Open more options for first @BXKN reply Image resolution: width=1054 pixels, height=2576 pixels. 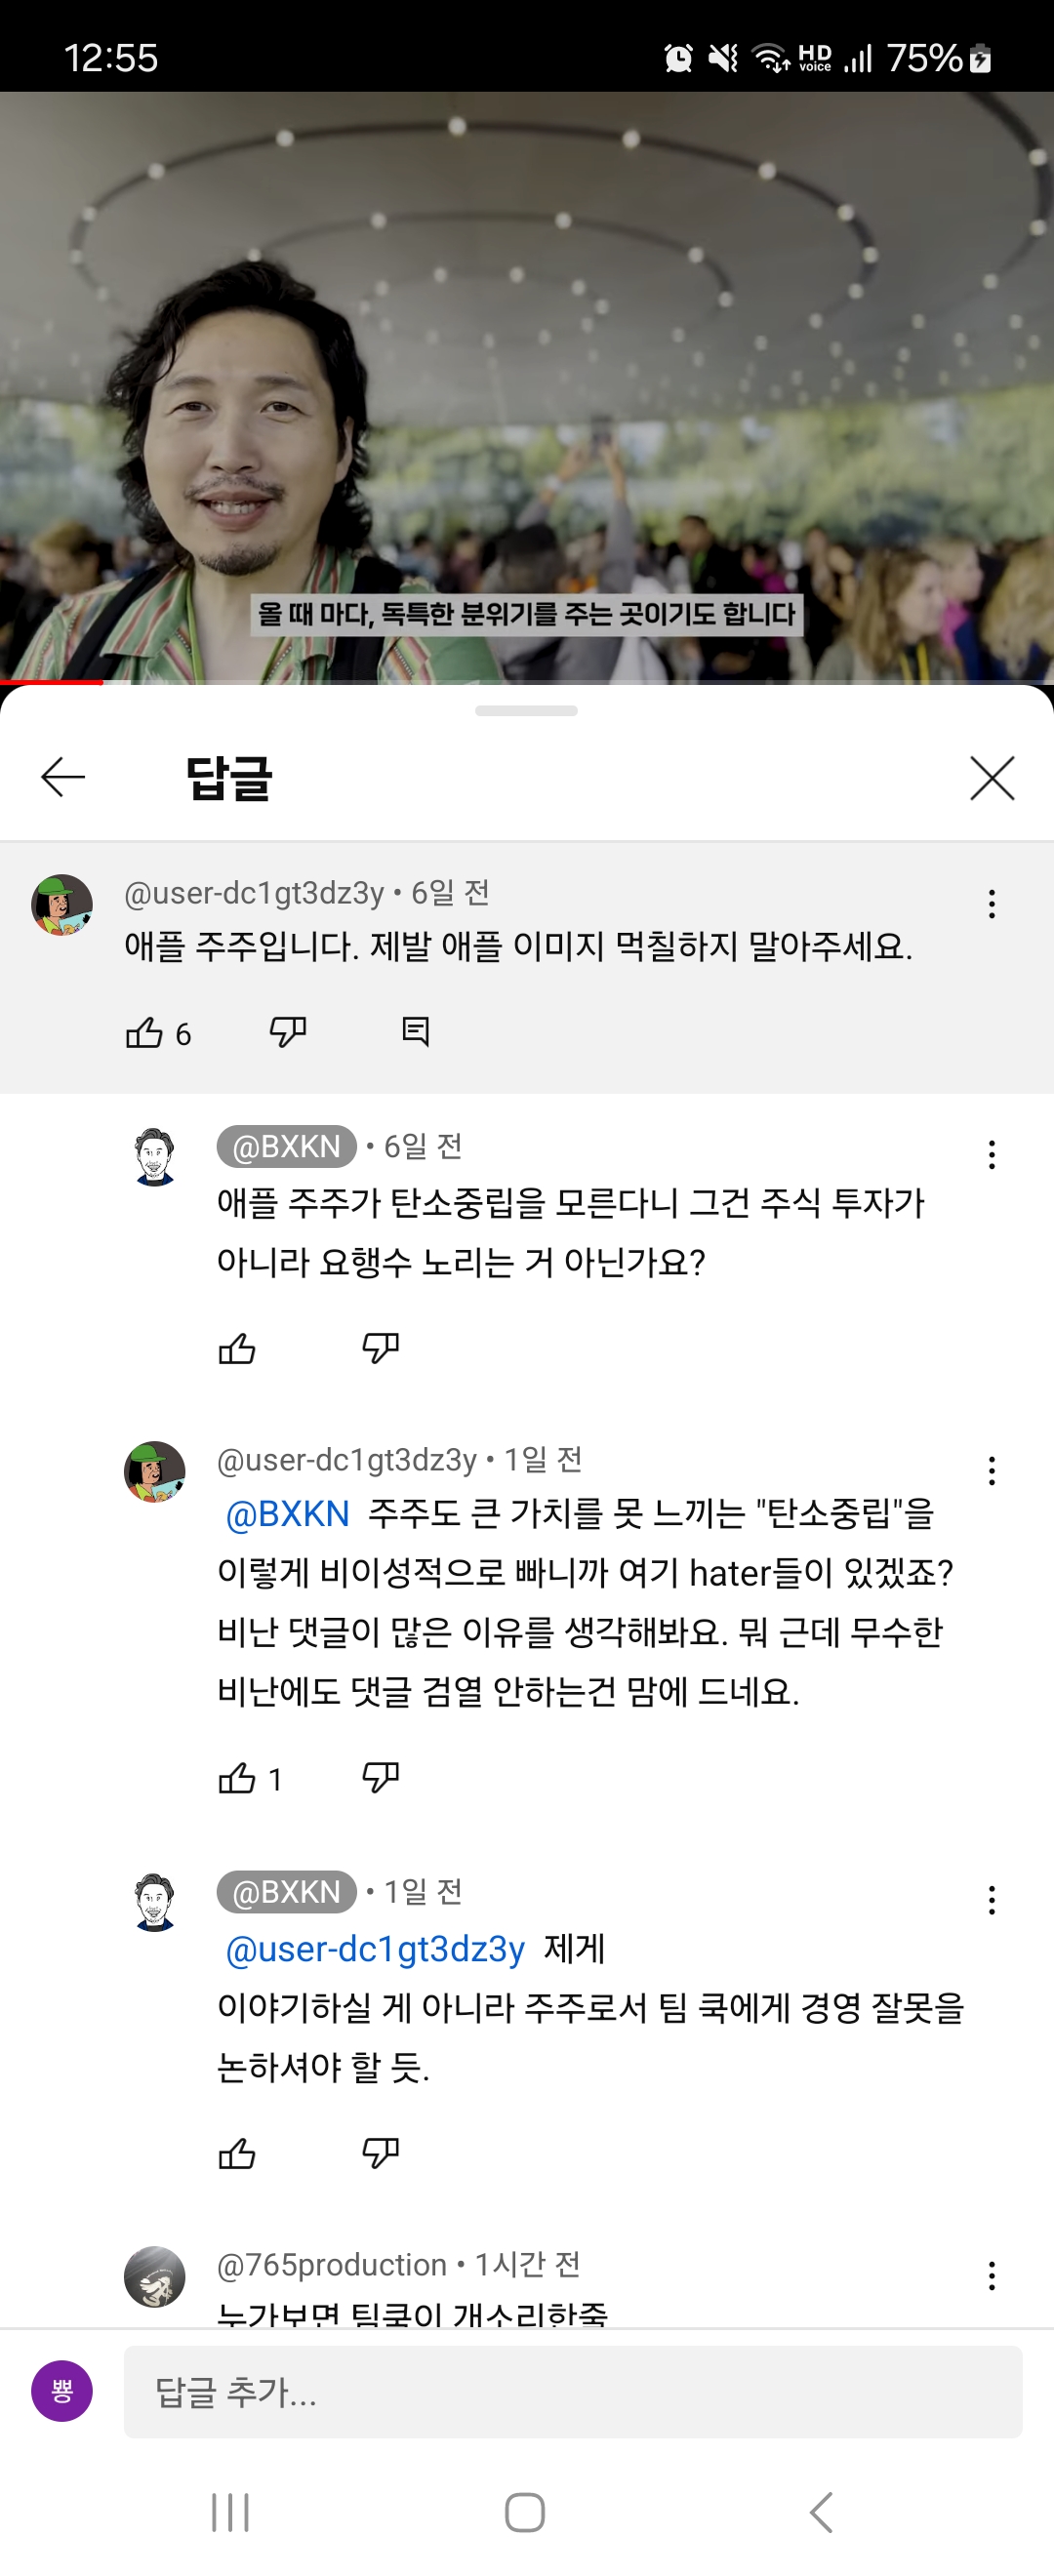(991, 1155)
